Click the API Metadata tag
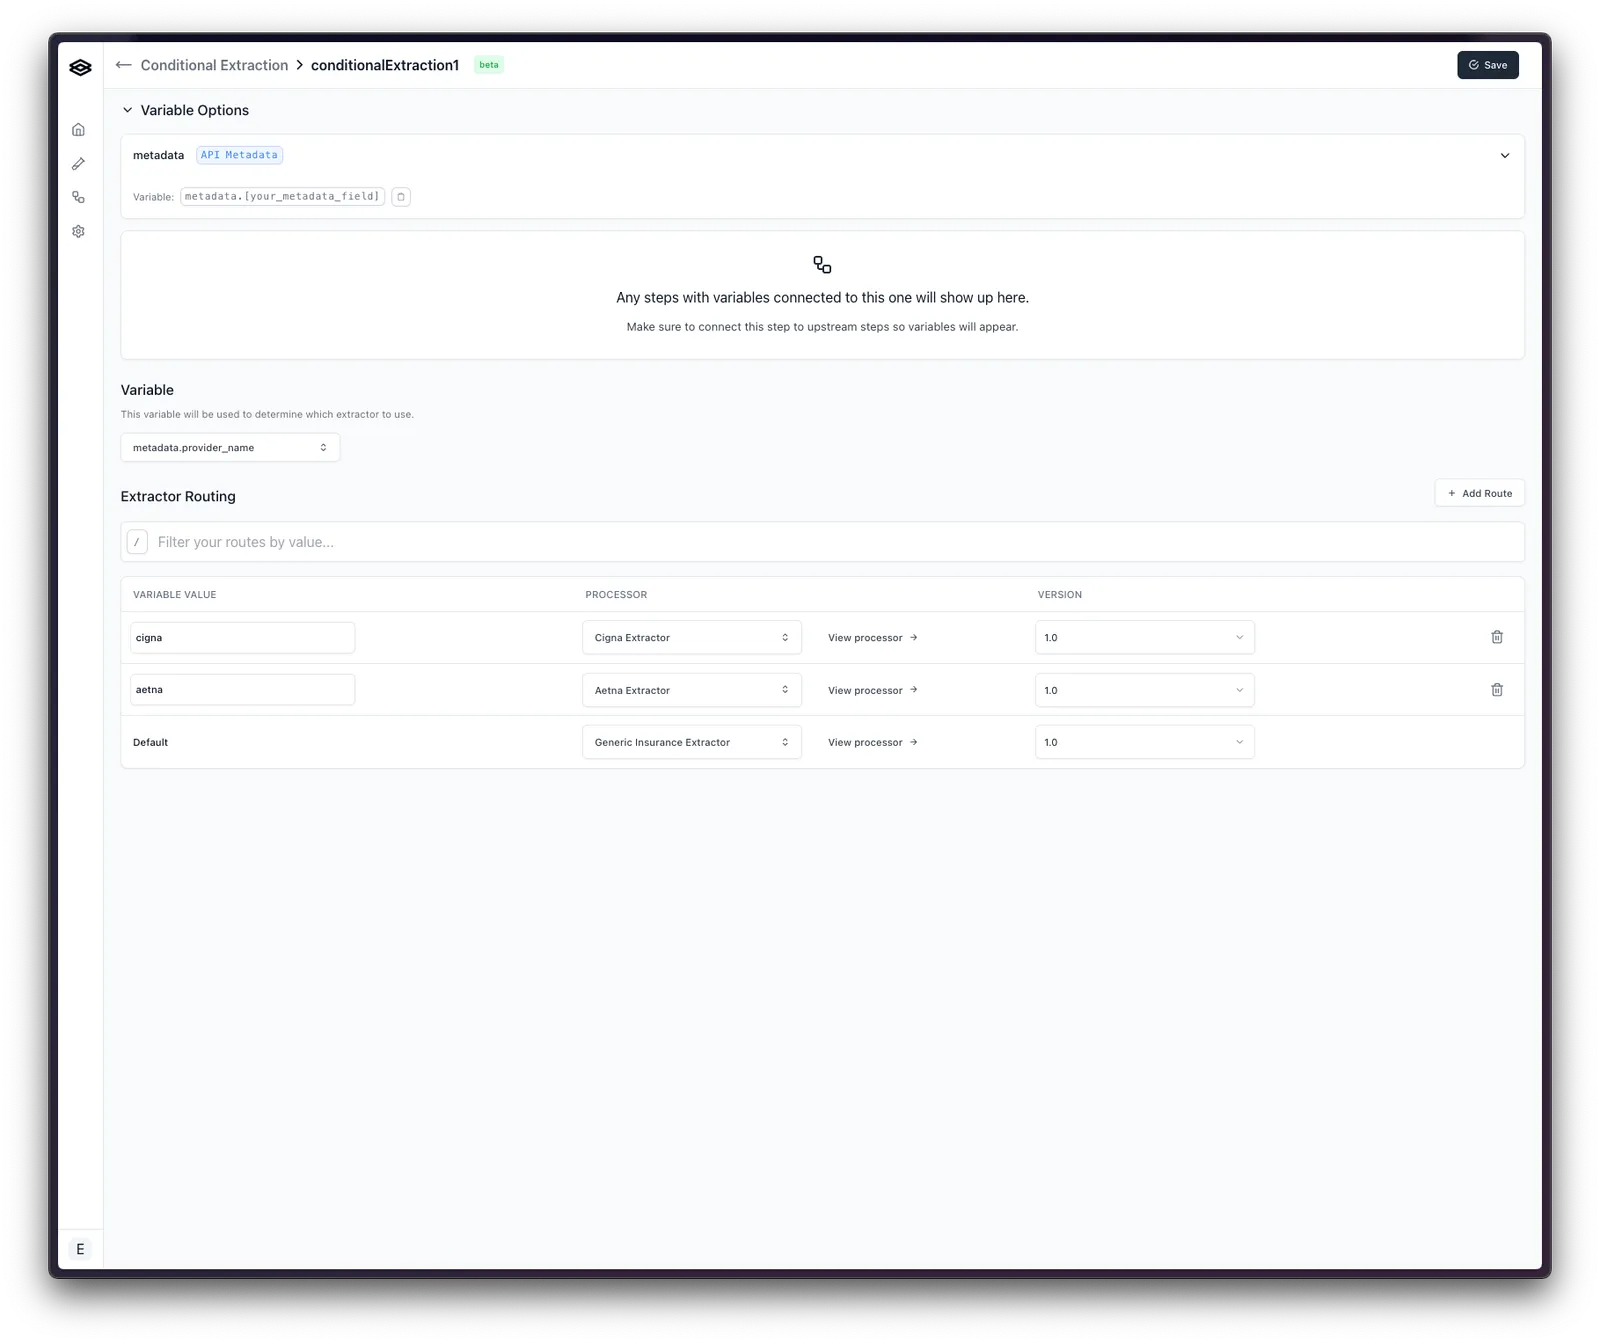This screenshot has height=1343, width=1600. (239, 155)
